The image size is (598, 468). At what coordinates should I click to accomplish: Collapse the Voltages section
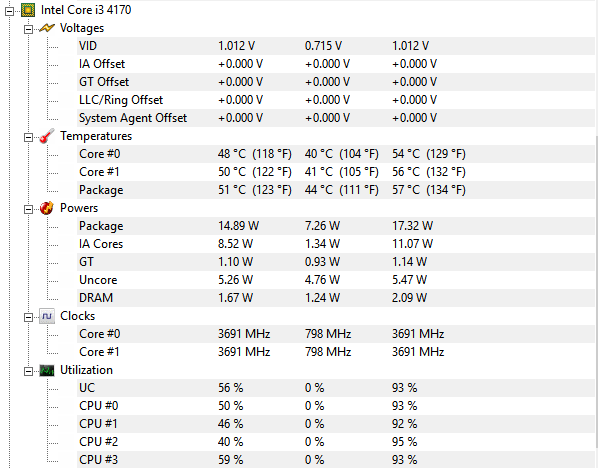[x=28, y=29]
